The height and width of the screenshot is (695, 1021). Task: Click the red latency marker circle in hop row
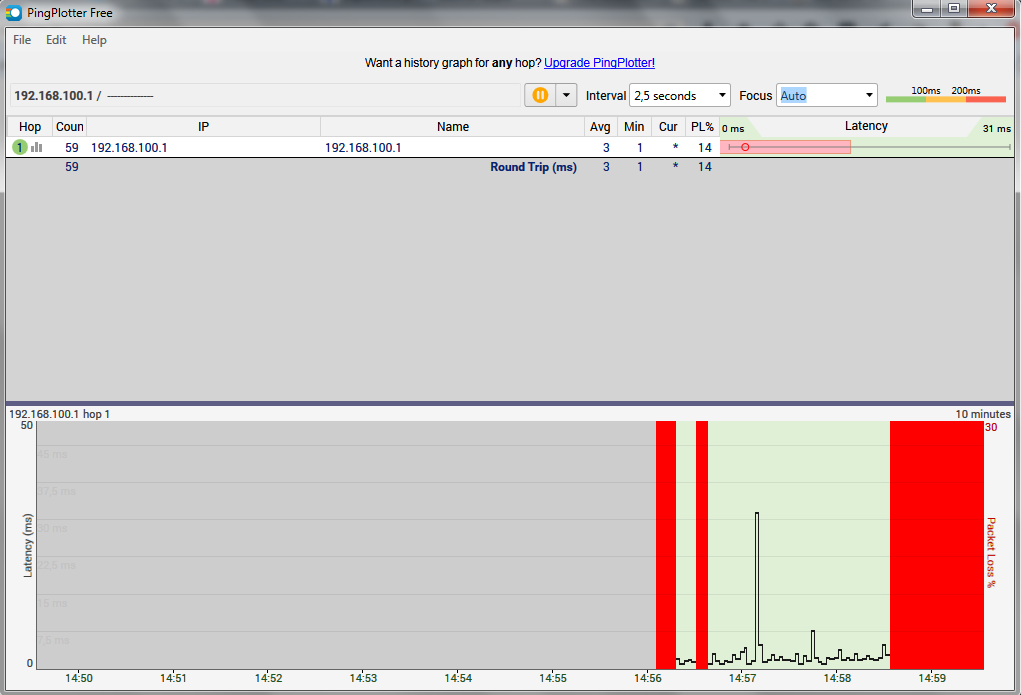tap(745, 147)
